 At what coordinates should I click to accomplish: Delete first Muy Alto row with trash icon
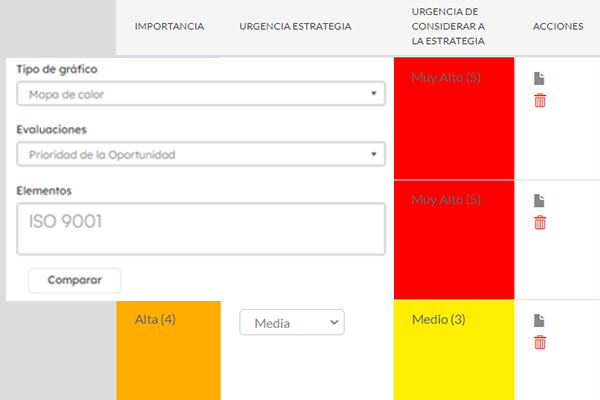(x=540, y=100)
